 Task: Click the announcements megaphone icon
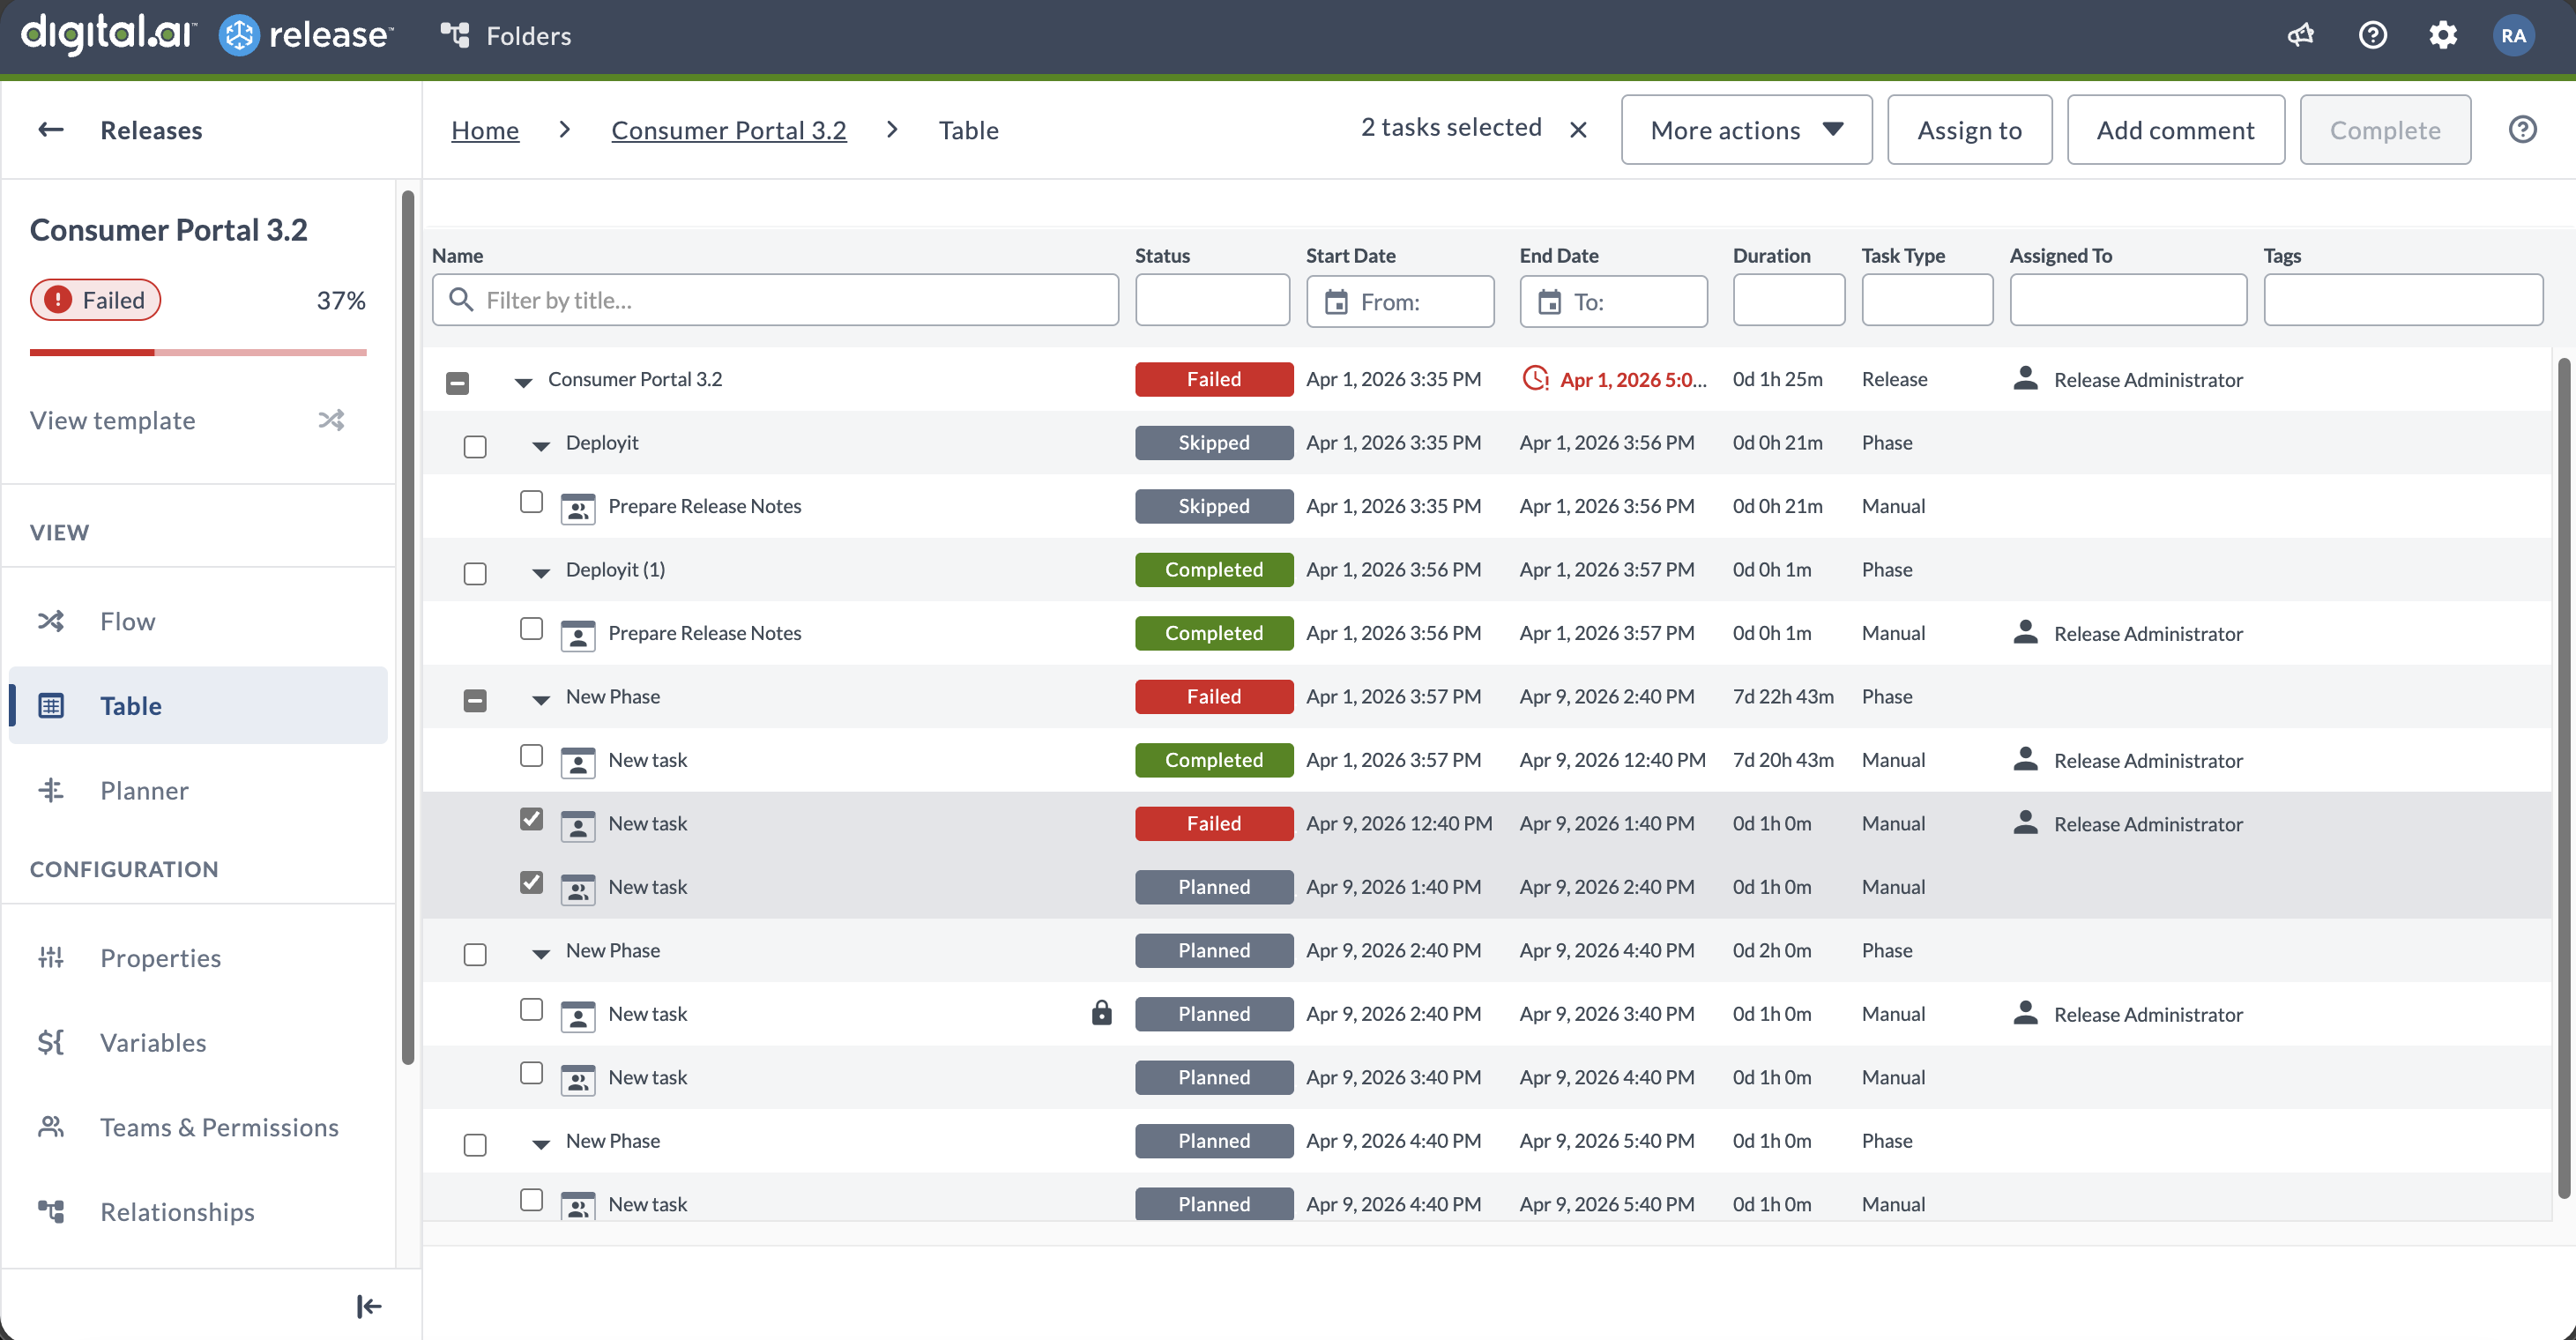point(2301,36)
